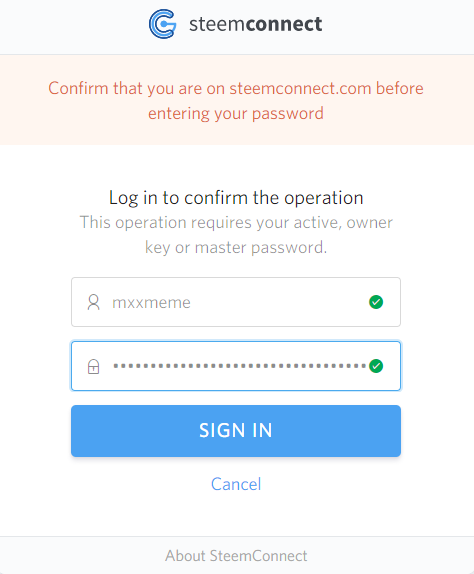Click the masked password dots
The image size is (474, 574).
[x=240, y=366]
